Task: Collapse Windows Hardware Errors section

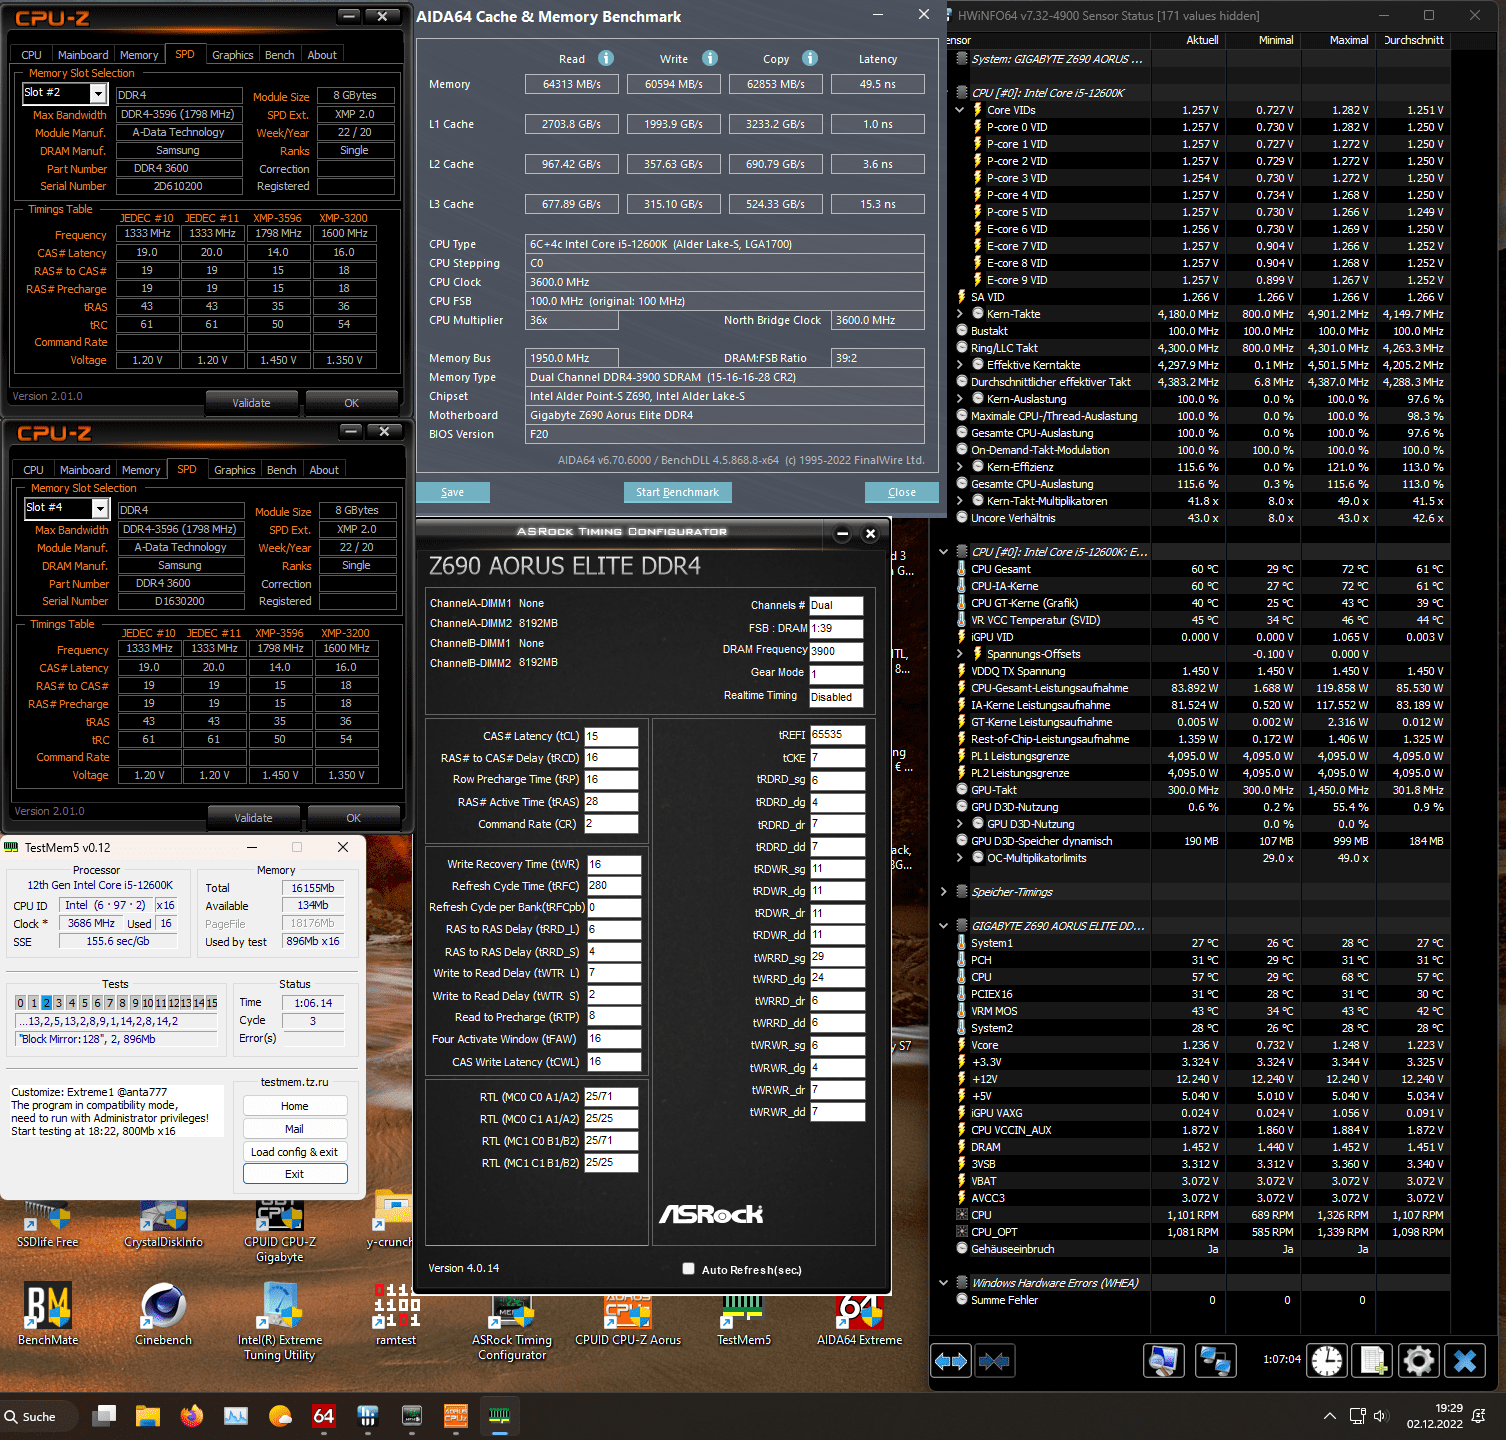Action: [x=943, y=1283]
